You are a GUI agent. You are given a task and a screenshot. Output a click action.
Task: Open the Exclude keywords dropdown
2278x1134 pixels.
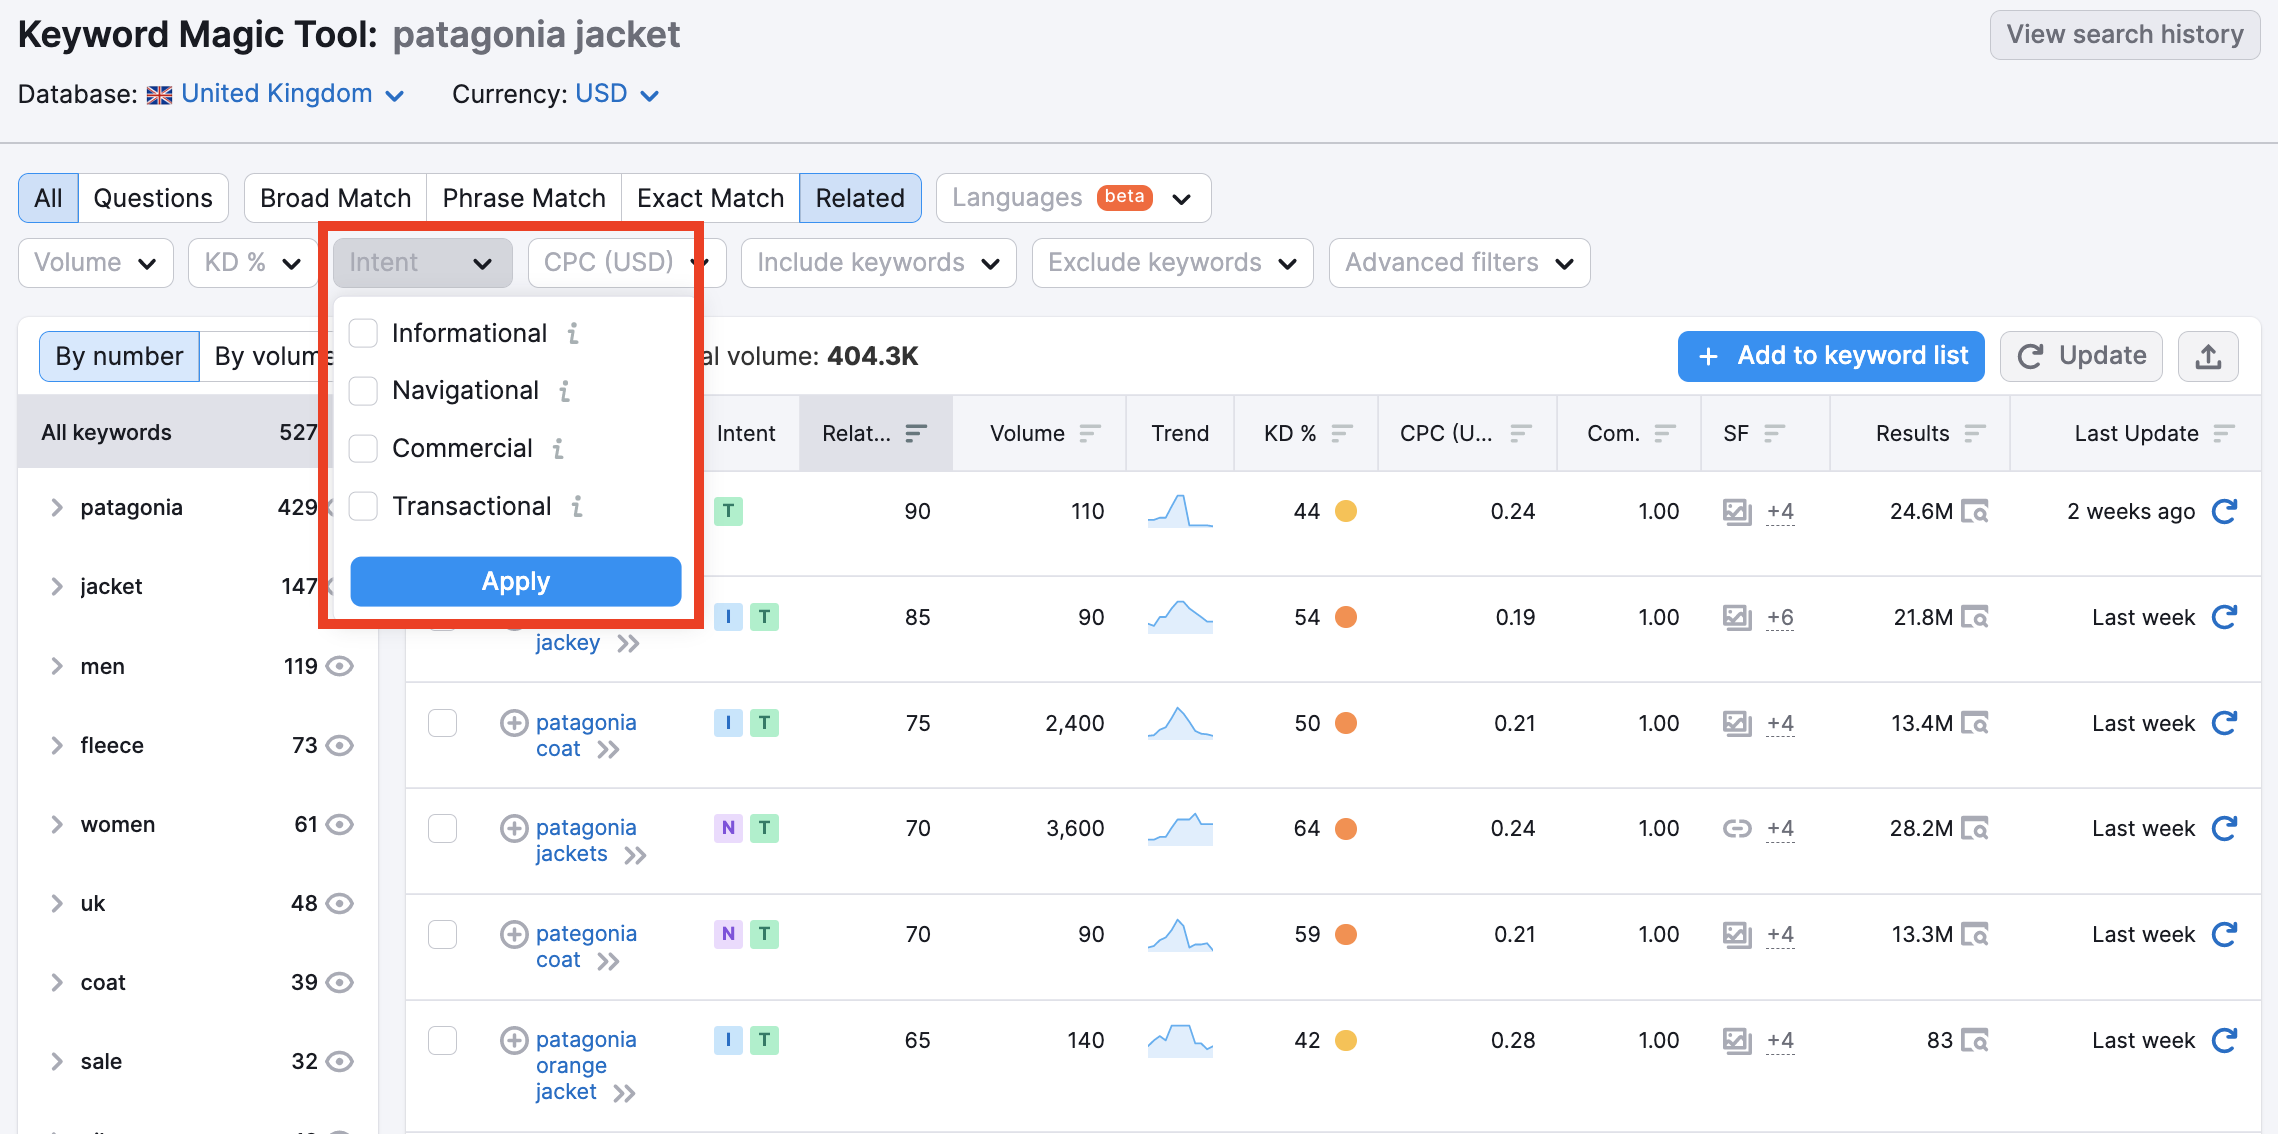tap(1172, 263)
